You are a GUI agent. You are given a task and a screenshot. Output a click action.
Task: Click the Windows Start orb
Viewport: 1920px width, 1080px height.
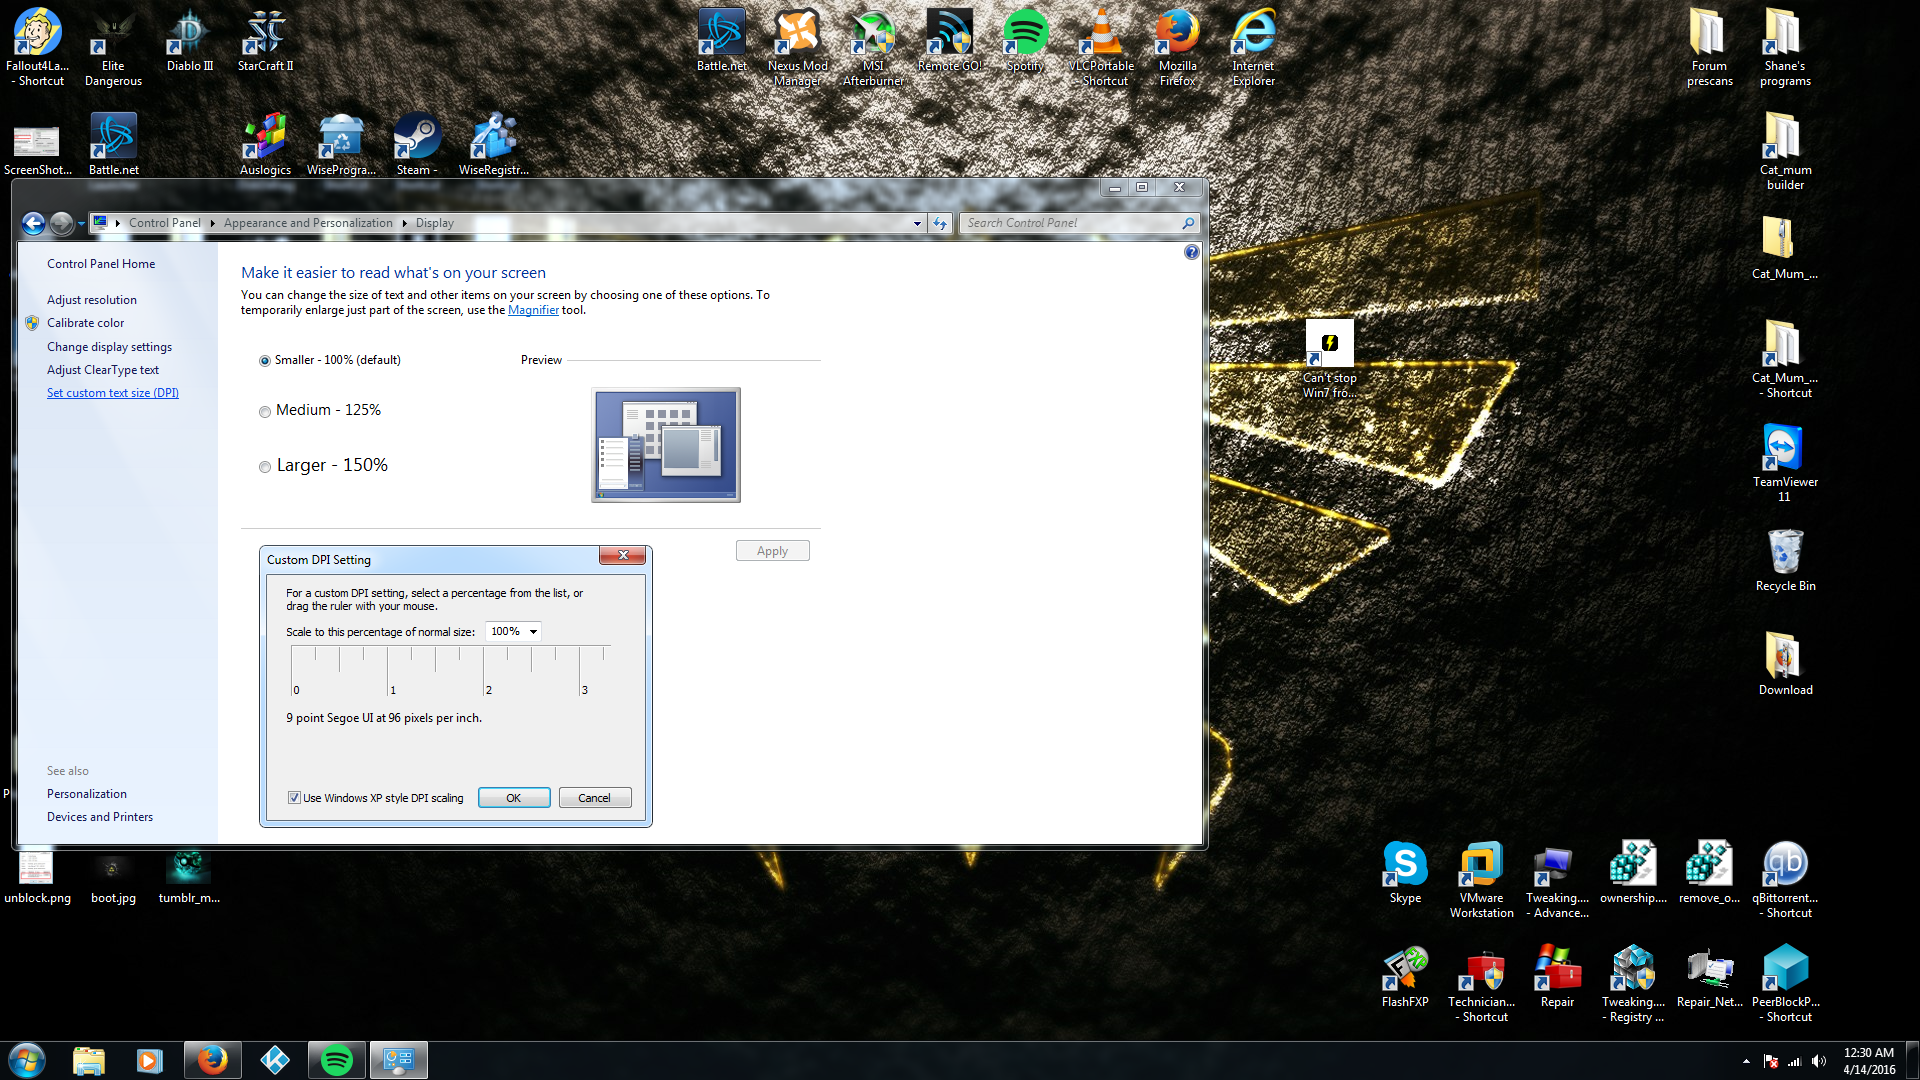coord(27,1060)
